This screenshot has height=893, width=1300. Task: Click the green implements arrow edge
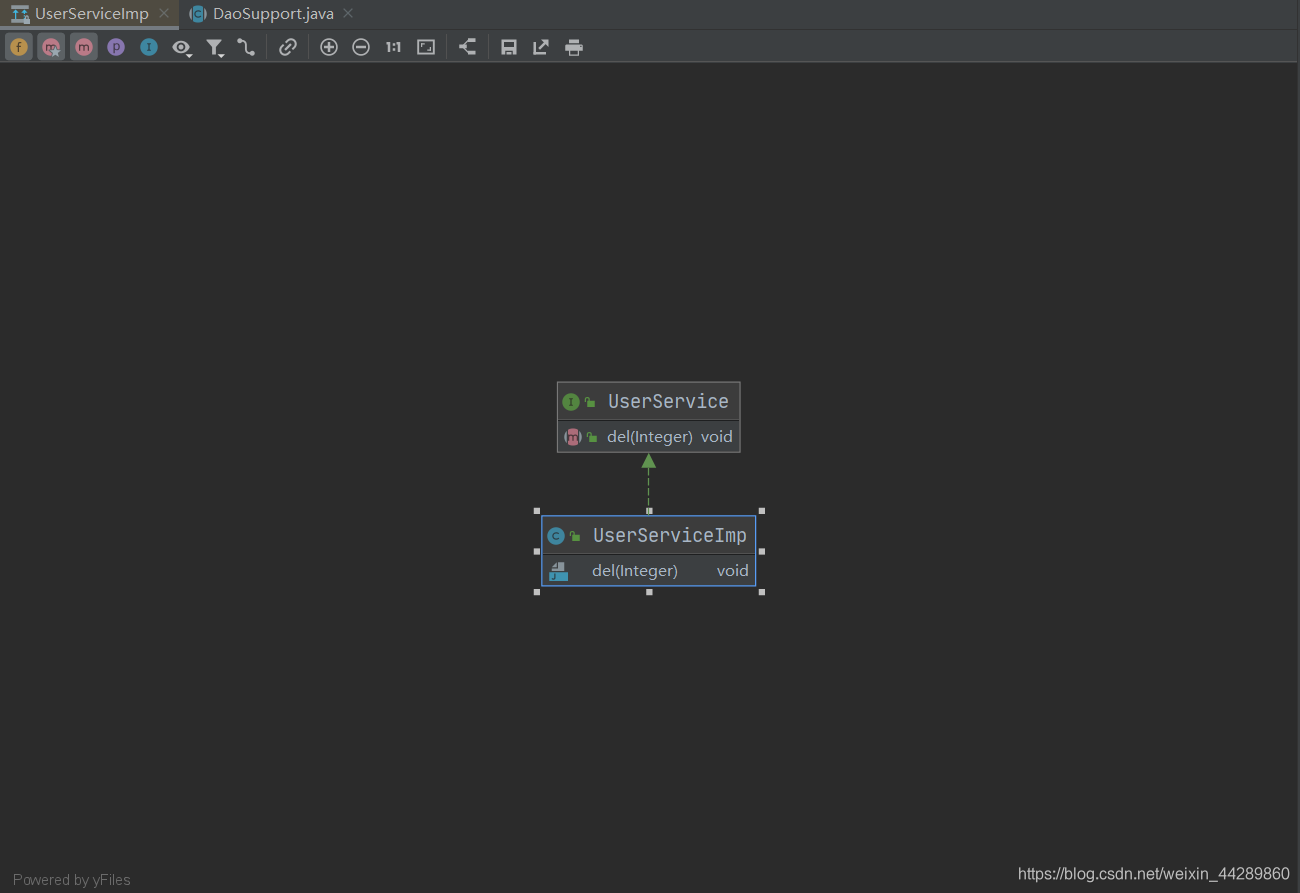pyautogui.click(x=648, y=483)
